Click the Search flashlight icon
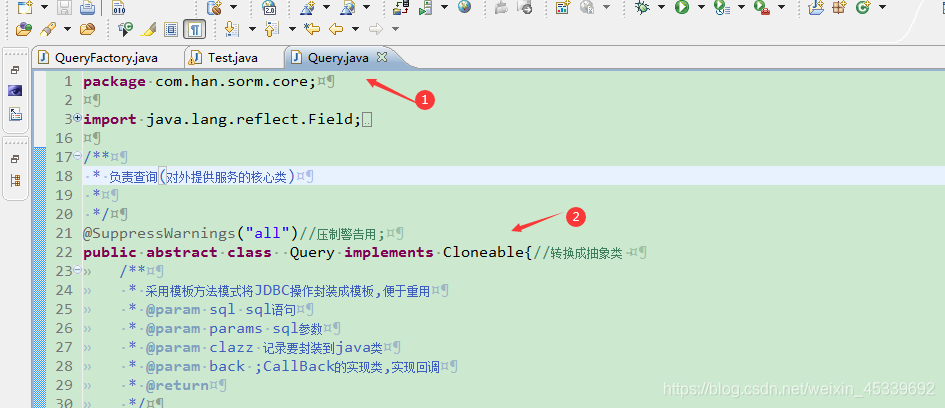Screen dimensions: 945x408 (48, 28)
